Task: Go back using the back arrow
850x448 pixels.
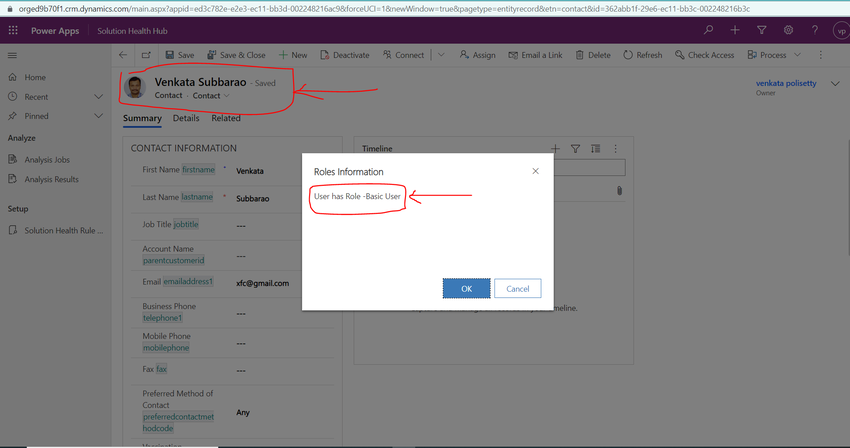Action: pyautogui.click(x=123, y=55)
